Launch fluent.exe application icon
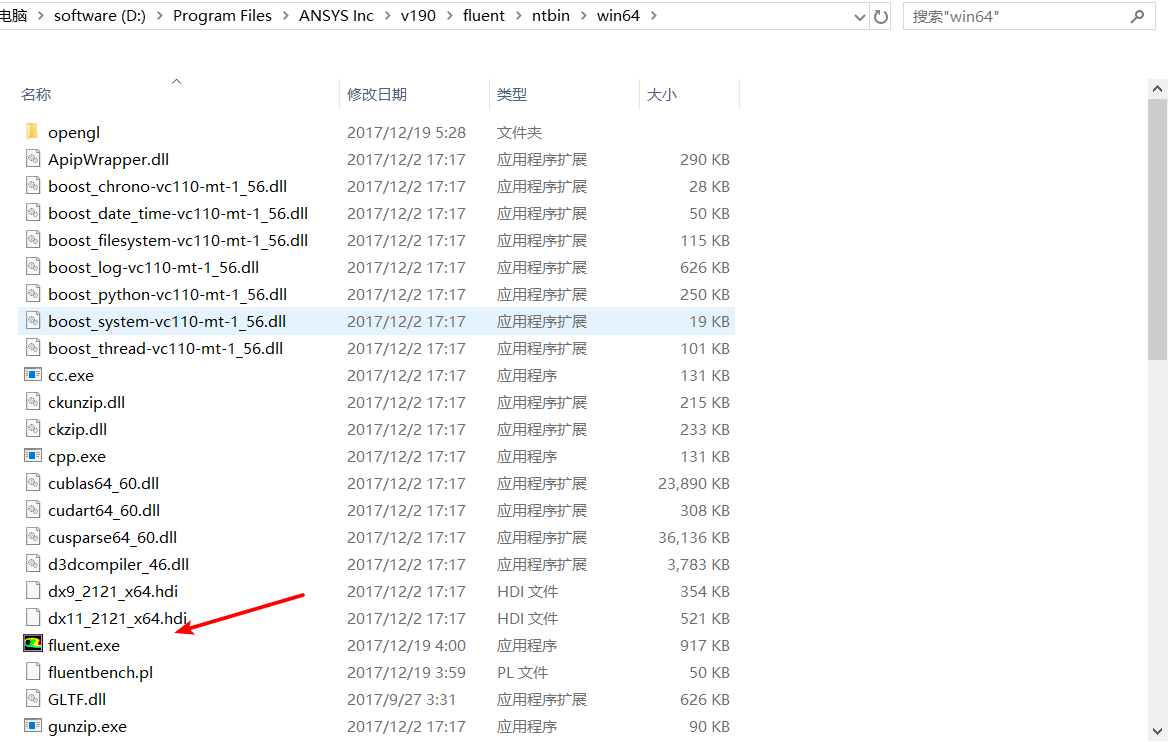 coord(32,644)
